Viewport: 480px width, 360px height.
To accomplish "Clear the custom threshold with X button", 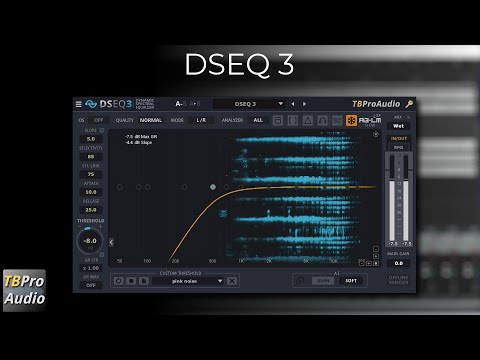I will click(232, 281).
